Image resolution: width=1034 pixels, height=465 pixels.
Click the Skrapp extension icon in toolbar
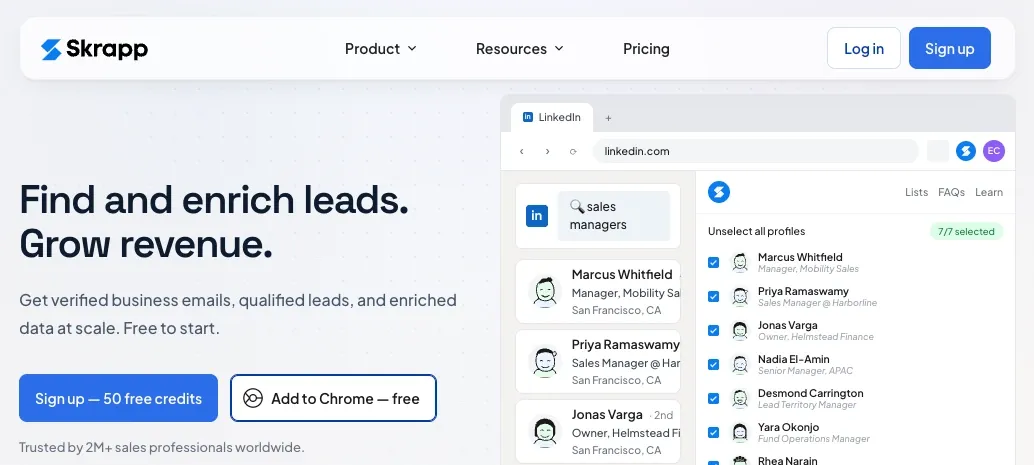click(966, 151)
